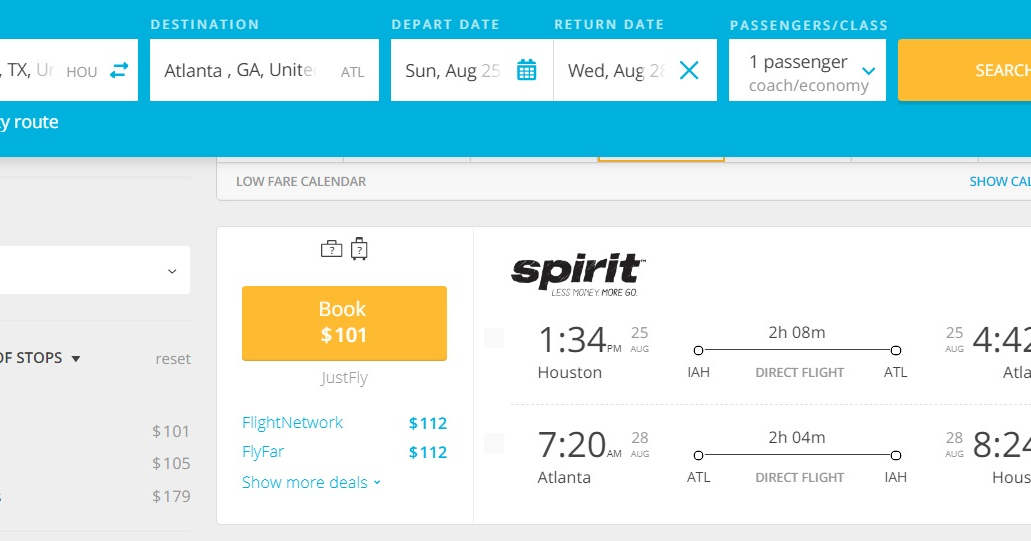Click the carry-on bag info icon
Viewport: 1031px width, 541px height.
(331, 249)
